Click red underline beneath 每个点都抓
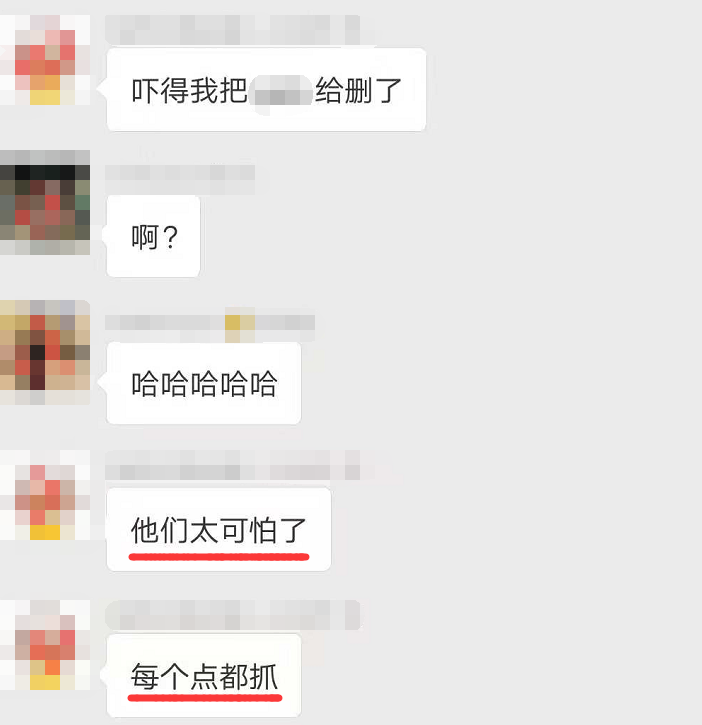Image resolution: width=702 pixels, height=725 pixels. 205,697
